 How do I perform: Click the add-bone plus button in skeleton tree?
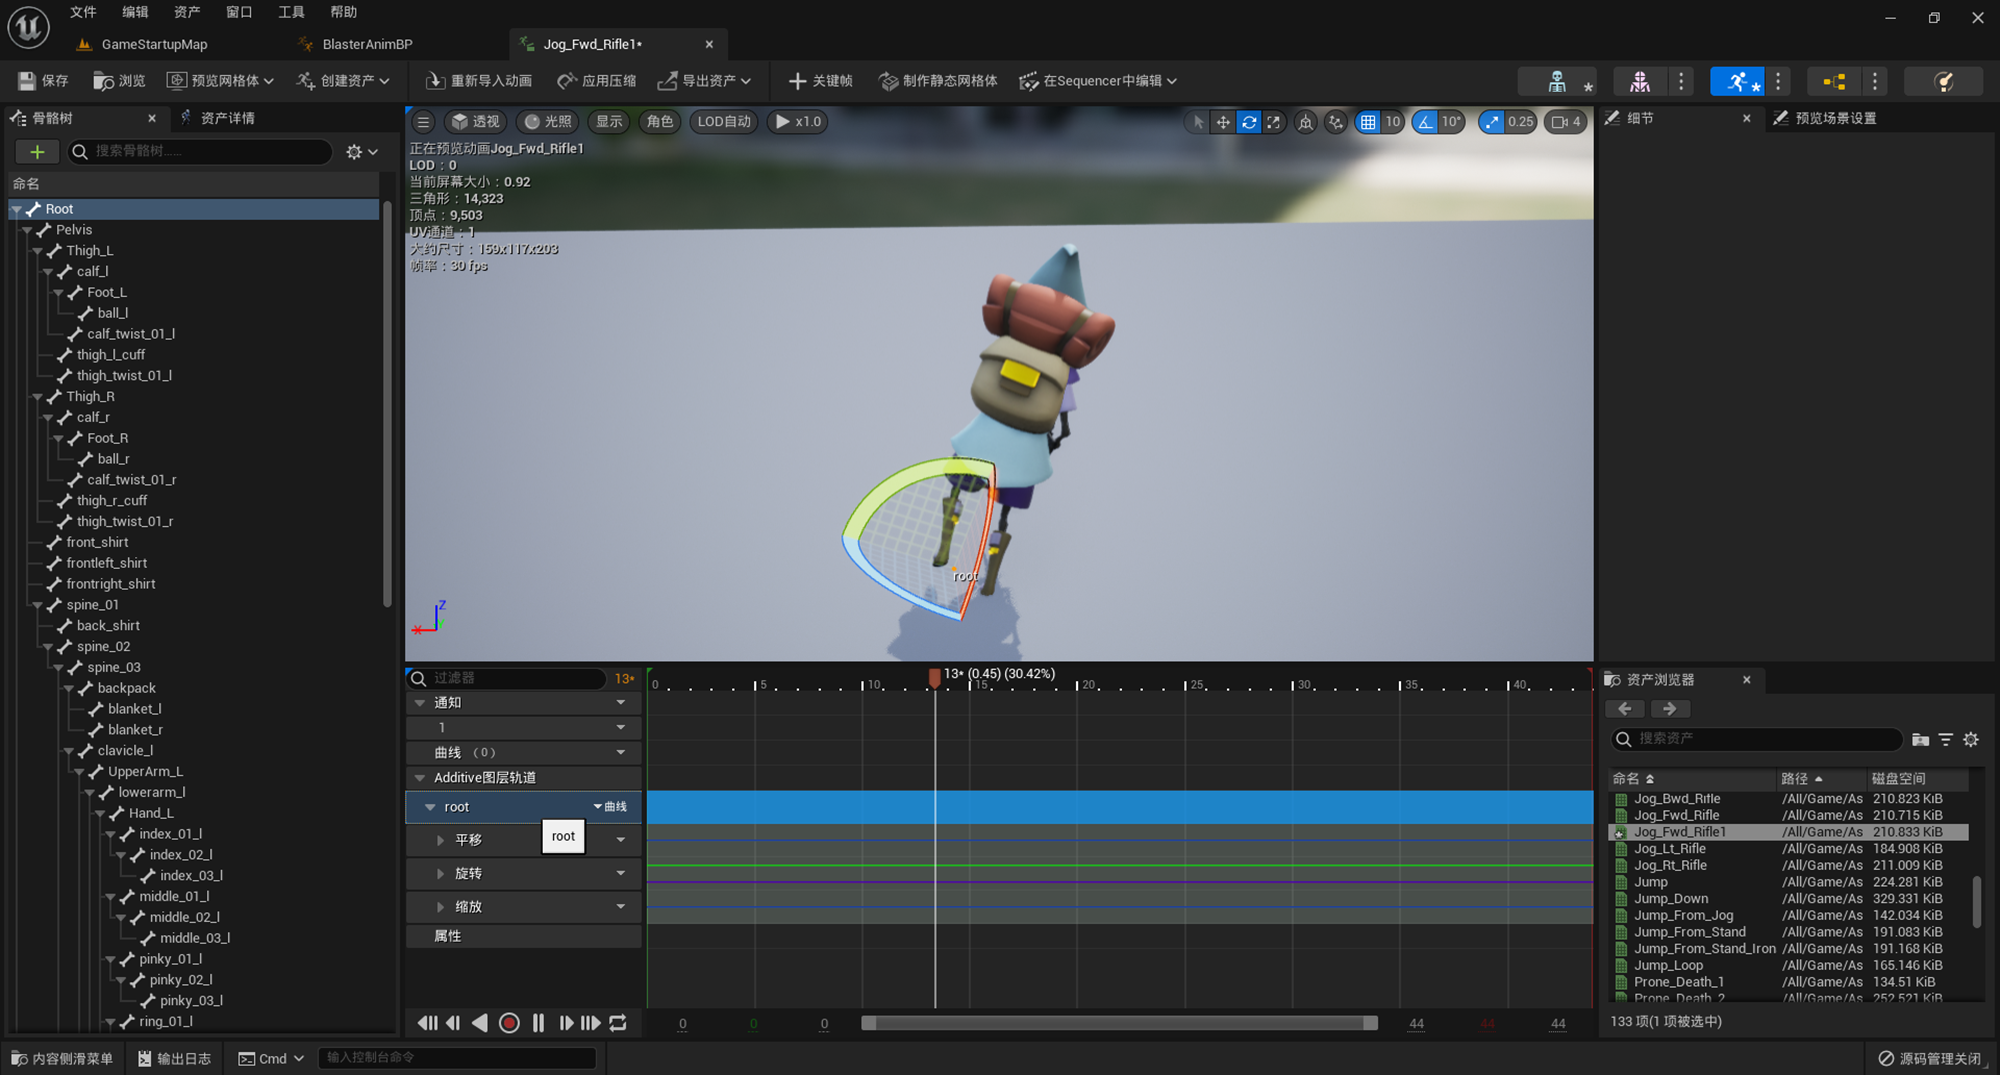tap(37, 152)
